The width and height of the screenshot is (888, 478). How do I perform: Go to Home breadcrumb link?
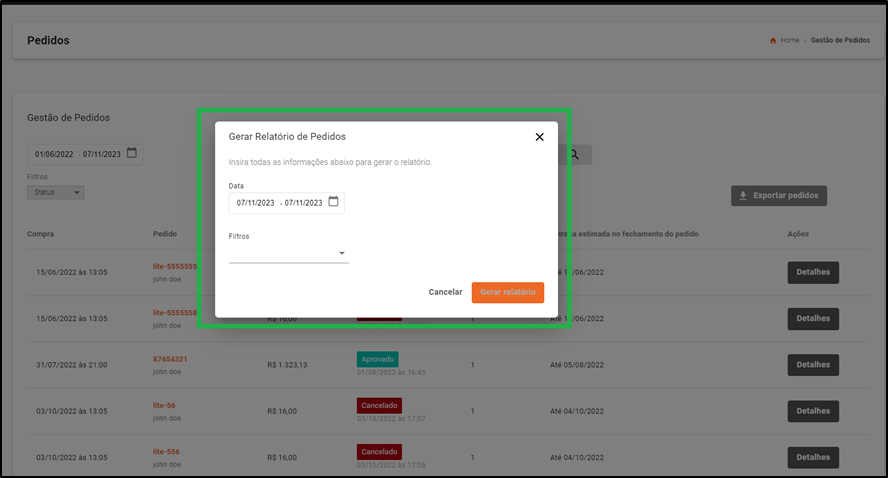[x=789, y=40]
